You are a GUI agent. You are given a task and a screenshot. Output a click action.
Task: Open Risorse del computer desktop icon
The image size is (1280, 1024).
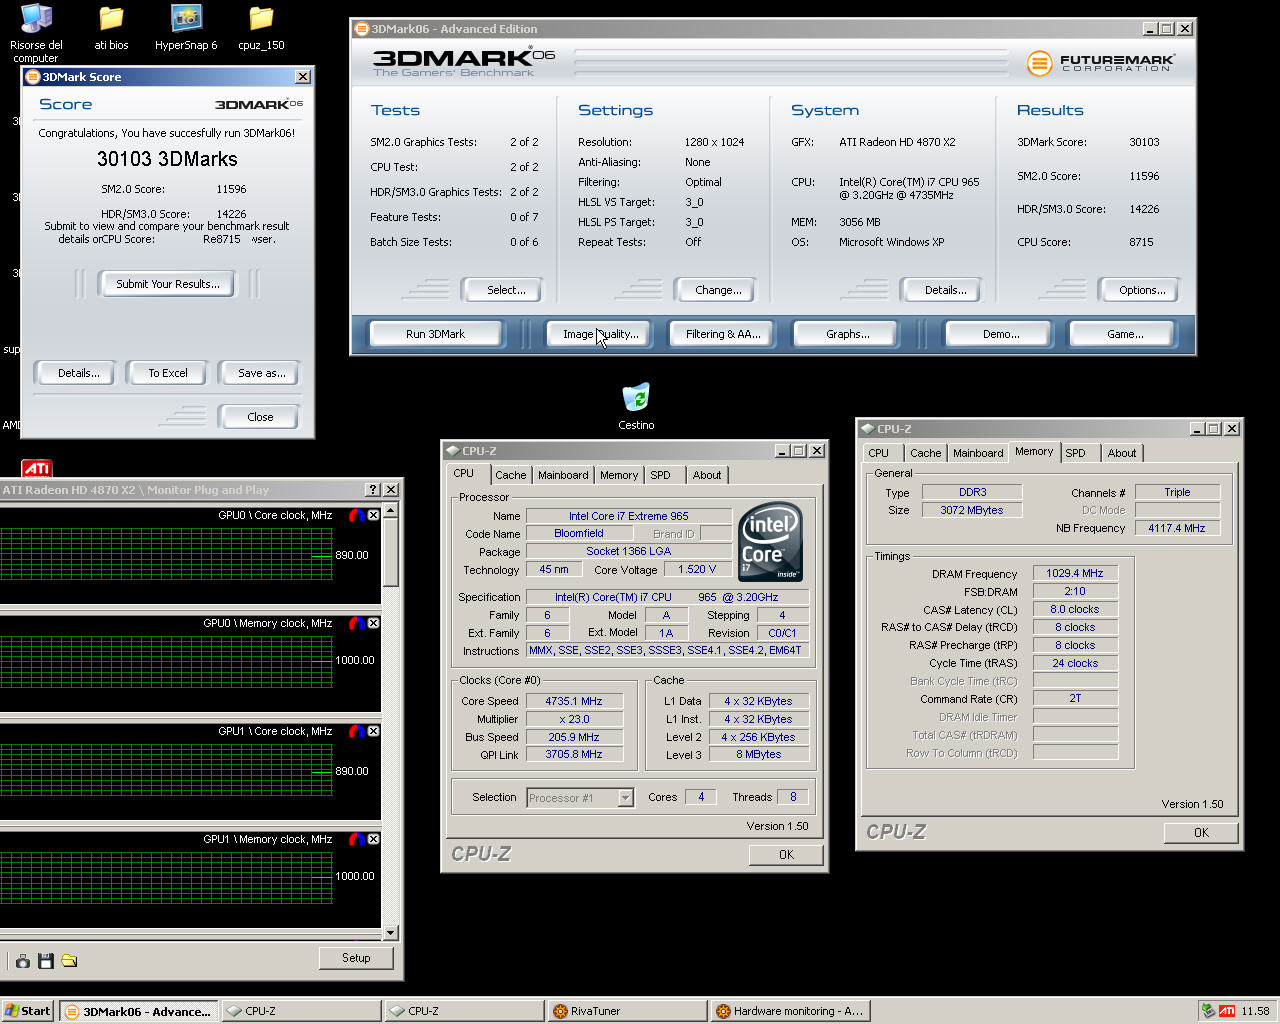click(x=36, y=31)
